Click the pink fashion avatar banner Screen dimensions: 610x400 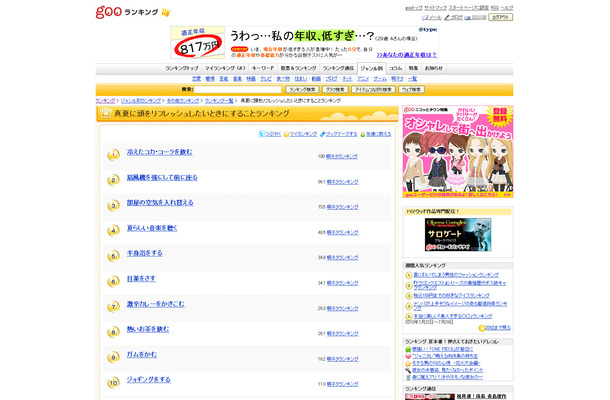[458, 151]
